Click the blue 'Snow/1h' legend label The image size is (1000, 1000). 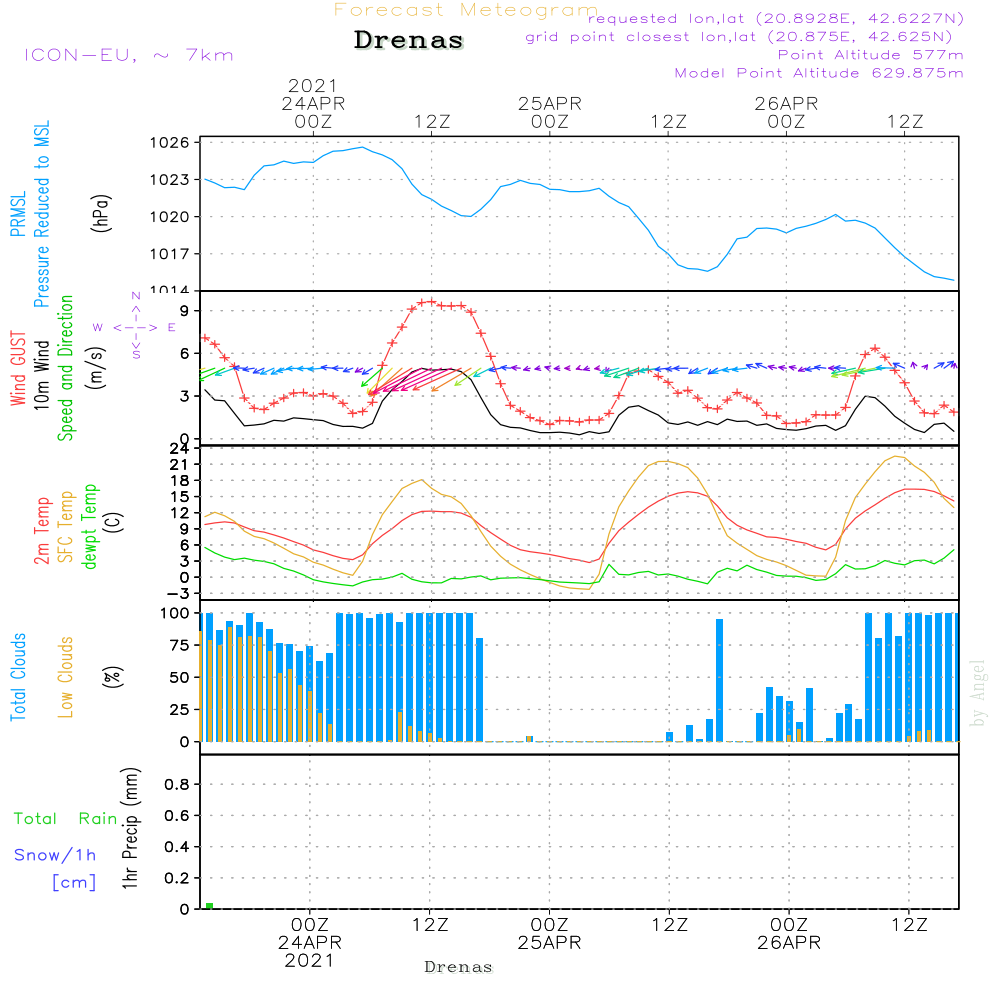pyautogui.click(x=55, y=855)
